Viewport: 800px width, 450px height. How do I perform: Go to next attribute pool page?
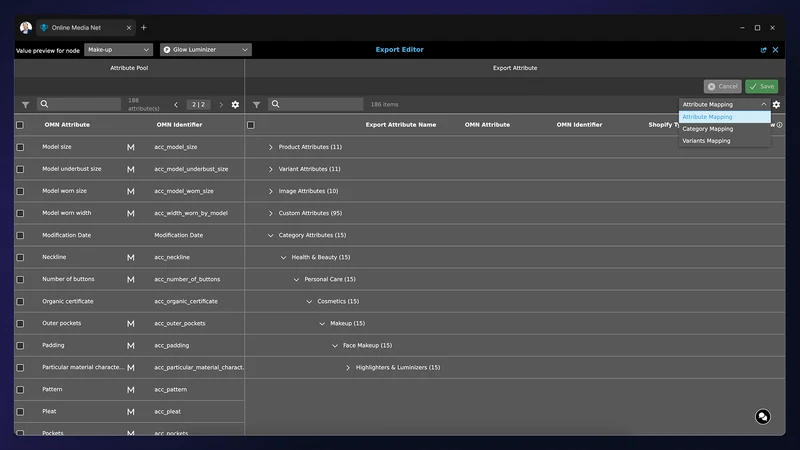coord(221,105)
